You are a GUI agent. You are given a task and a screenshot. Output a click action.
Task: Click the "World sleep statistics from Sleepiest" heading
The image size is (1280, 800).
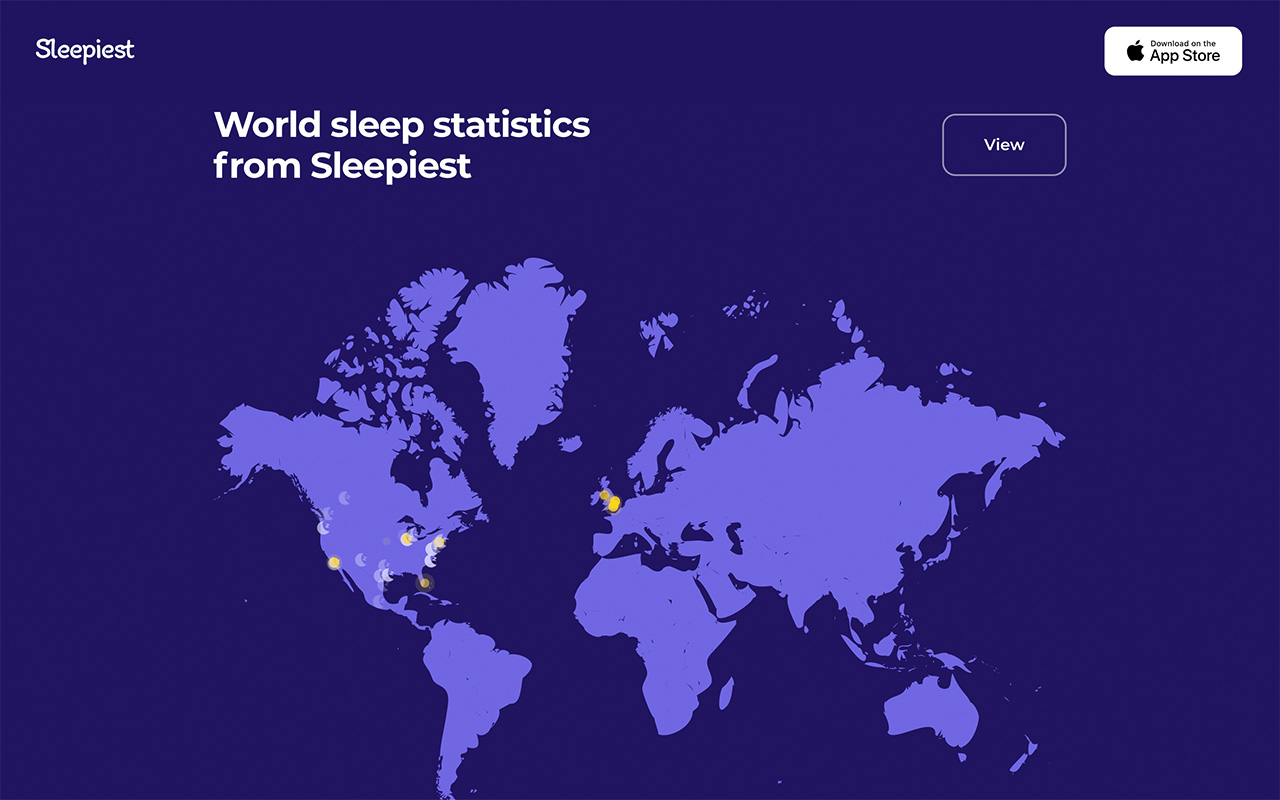click(x=402, y=145)
